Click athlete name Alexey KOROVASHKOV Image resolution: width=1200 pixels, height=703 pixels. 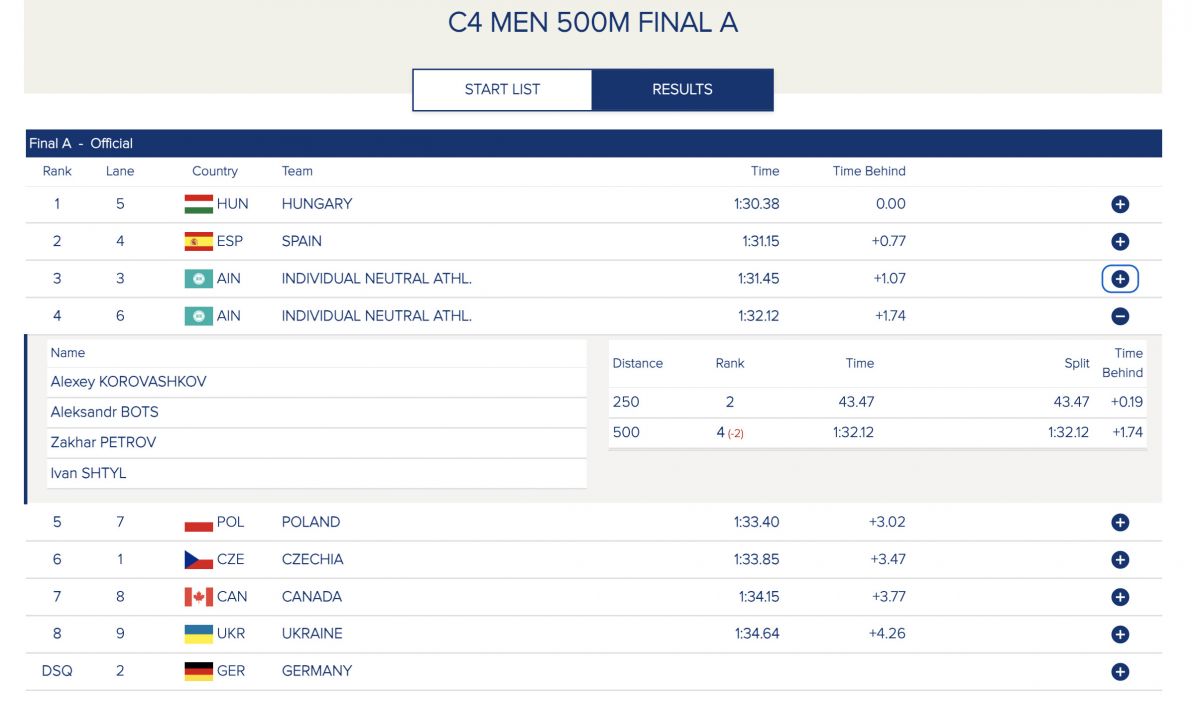(128, 382)
